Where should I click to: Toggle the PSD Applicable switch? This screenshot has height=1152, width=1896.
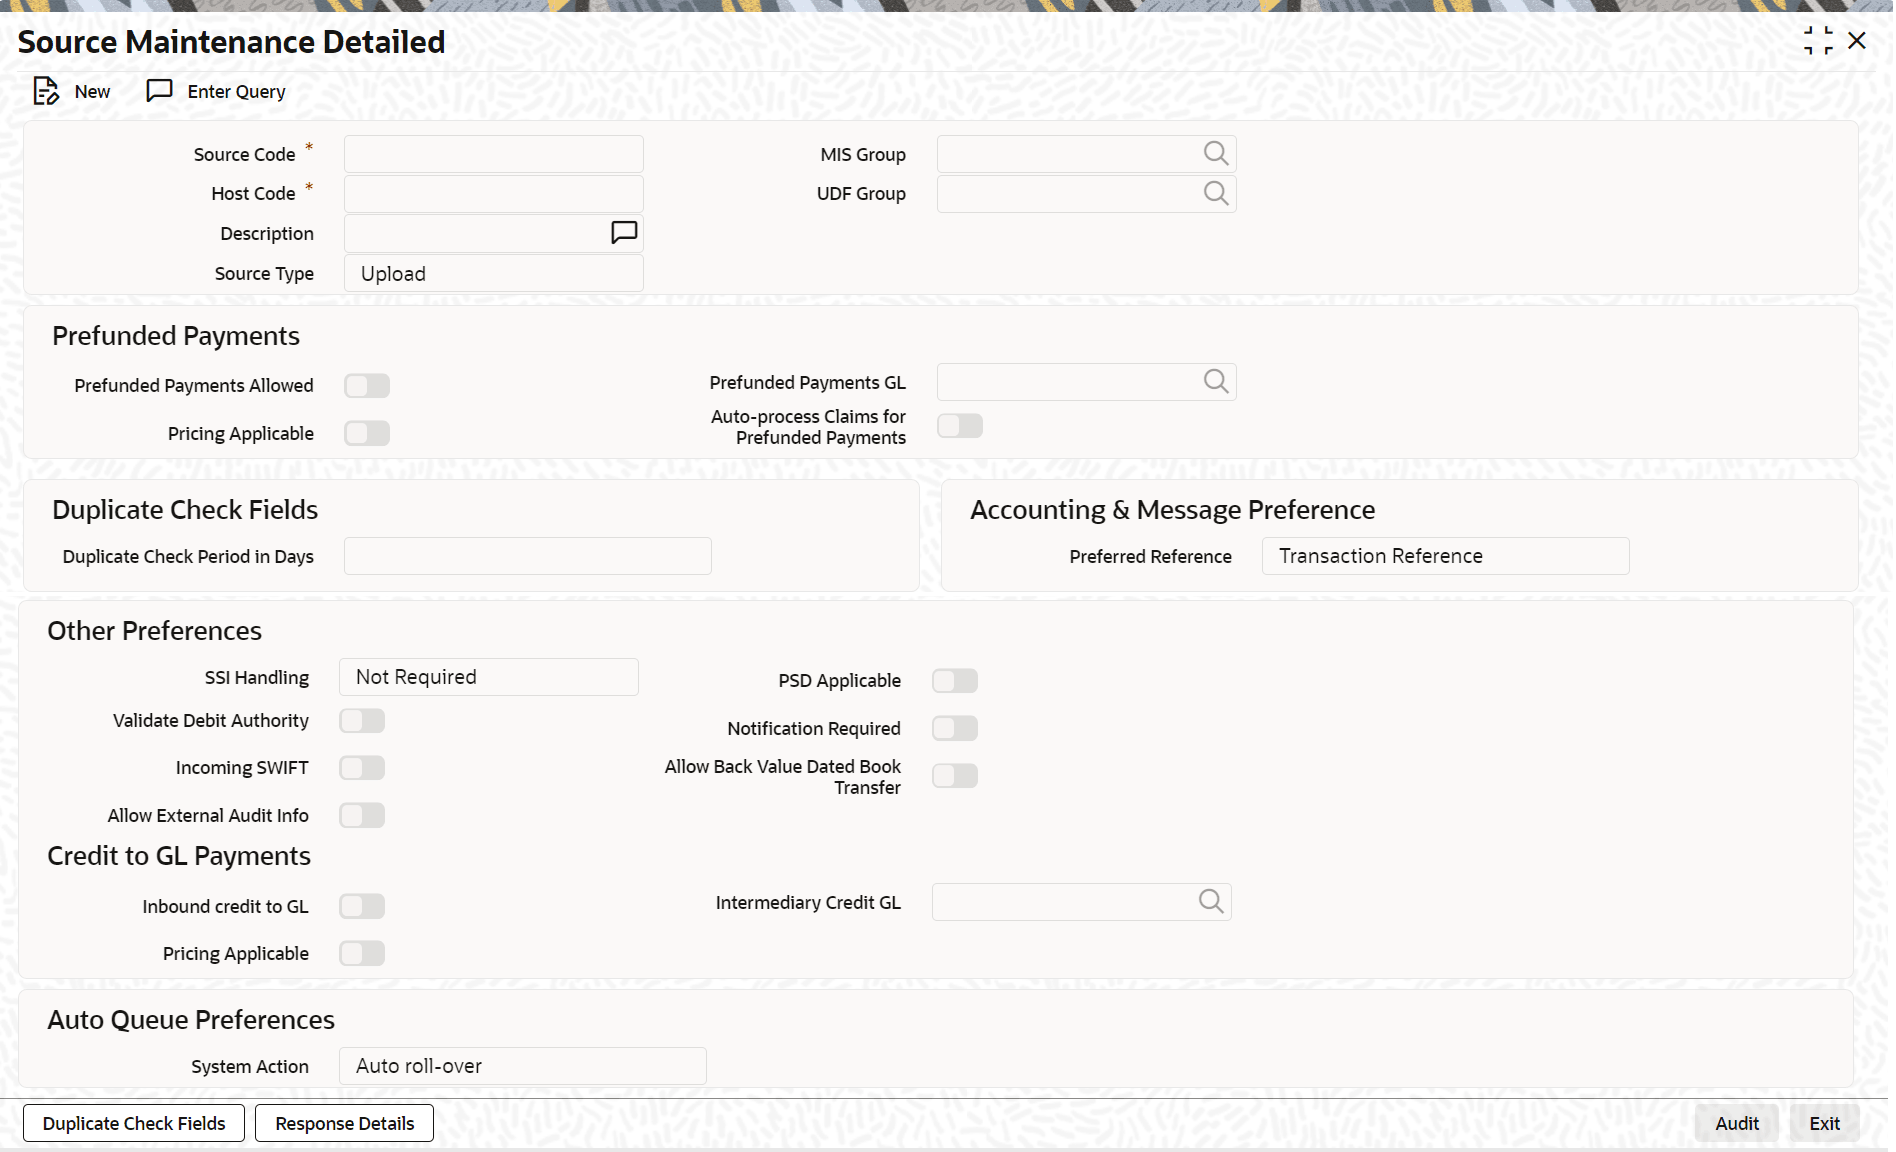pyautogui.click(x=954, y=681)
